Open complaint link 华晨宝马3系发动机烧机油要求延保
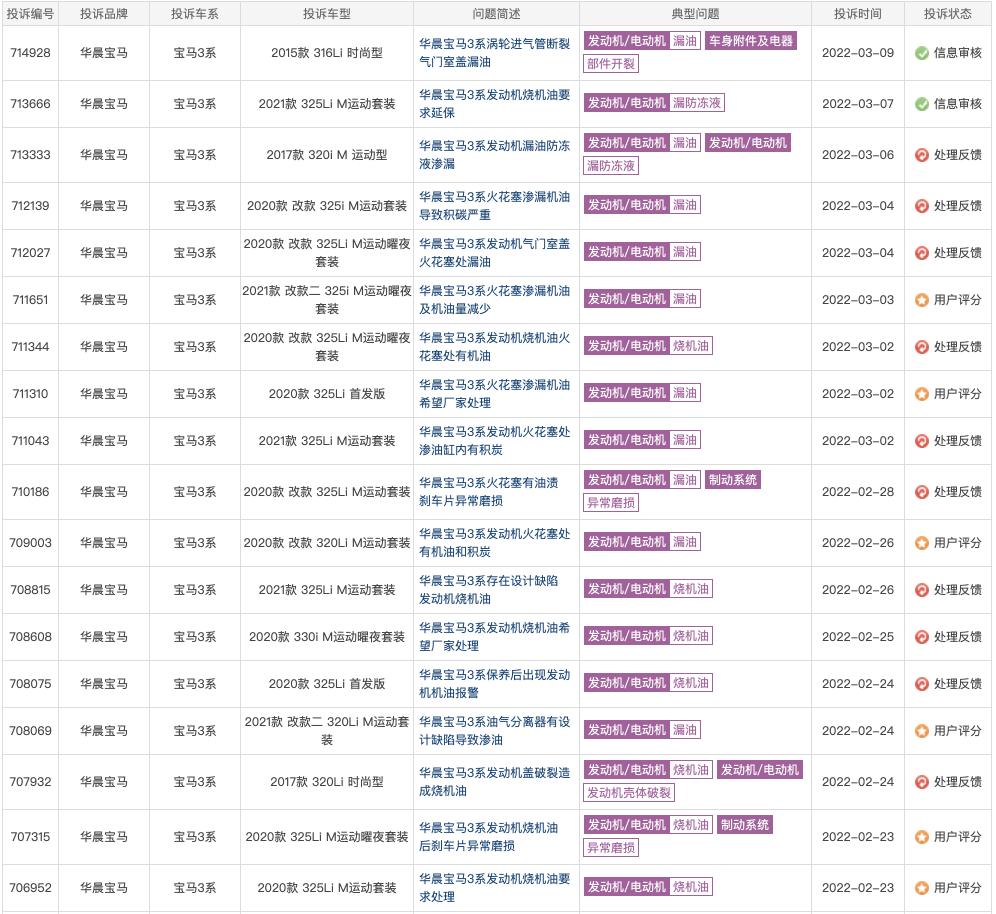This screenshot has width=996, height=914. point(494,104)
